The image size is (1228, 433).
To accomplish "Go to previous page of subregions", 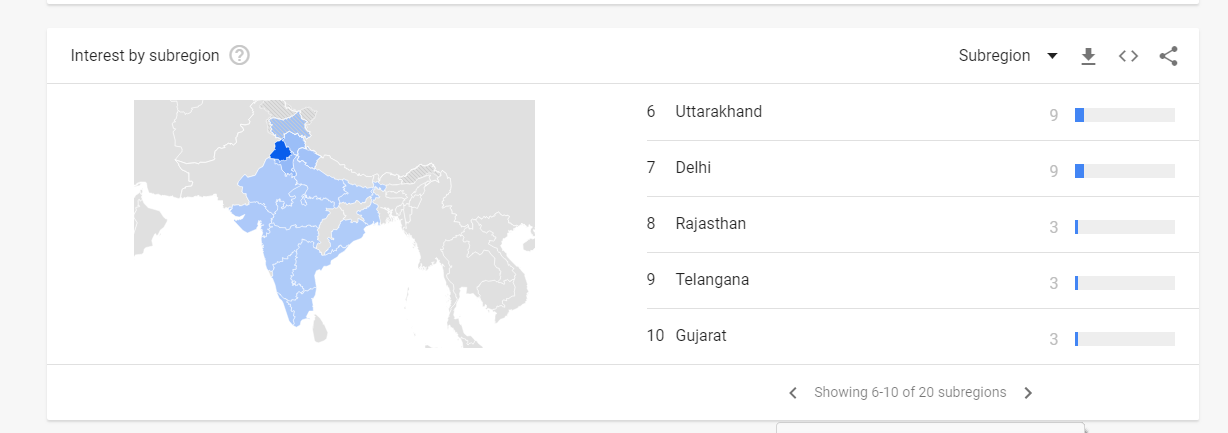I will coord(793,393).
